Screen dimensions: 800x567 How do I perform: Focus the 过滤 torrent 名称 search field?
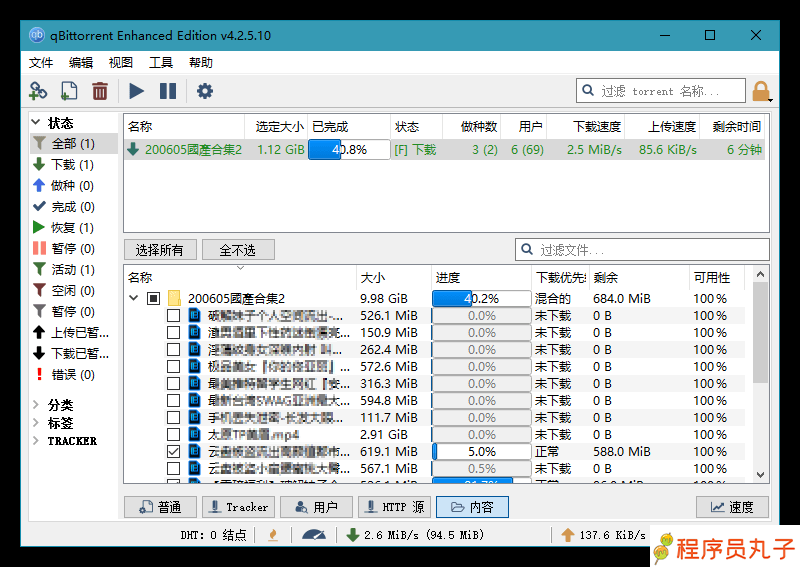(661, 91)
